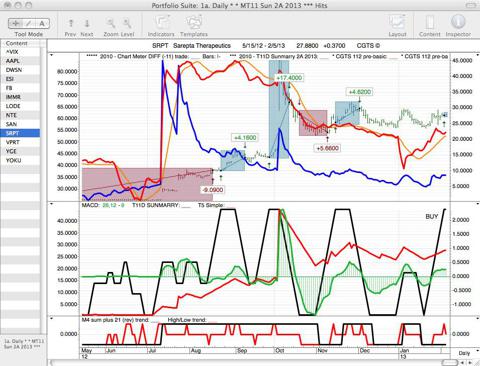Select SAN in the Content list
The width and height of the screenshot is (480, 366).
click(20, 124)
